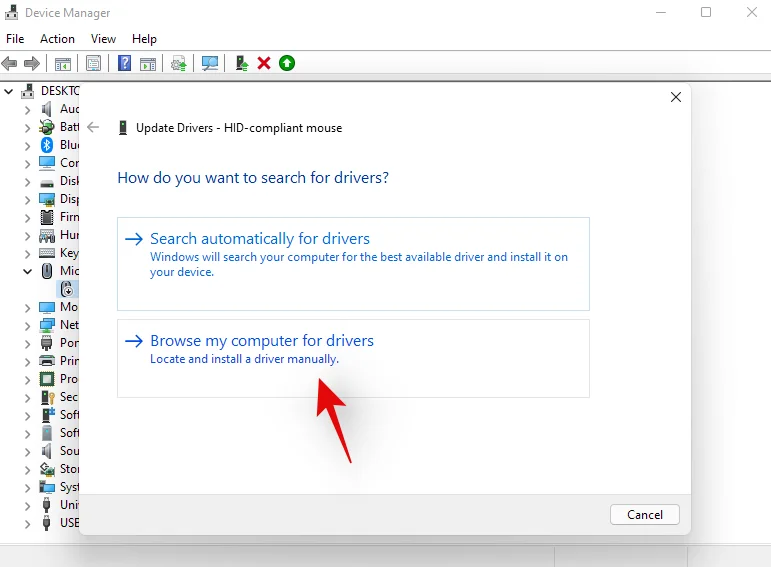Select the Human Interface Devices icon
Viewport: 771px width, 567px height.
click(x=47, y=236)
